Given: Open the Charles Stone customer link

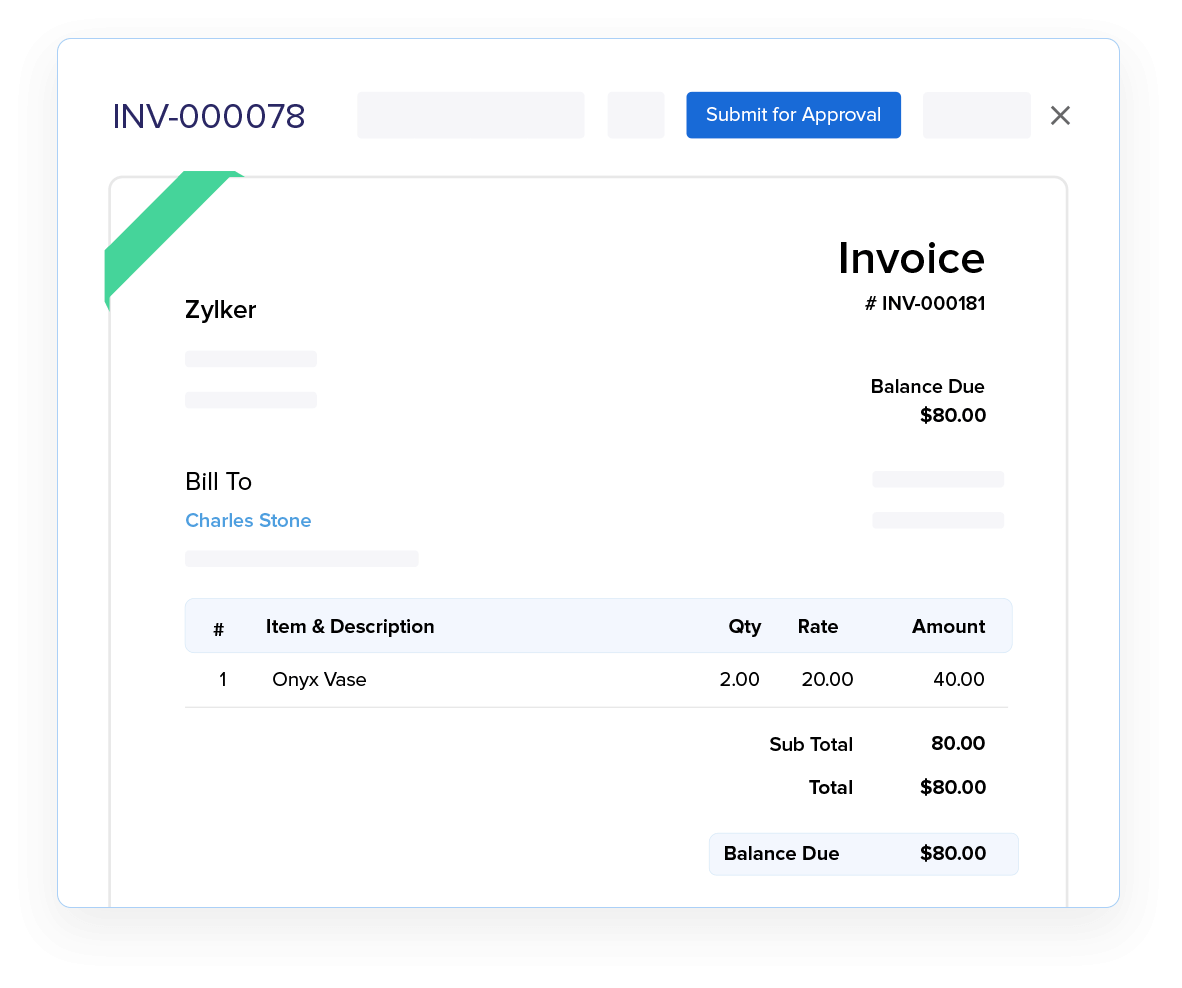Looking at the screenshot, I should click(248, 520).
